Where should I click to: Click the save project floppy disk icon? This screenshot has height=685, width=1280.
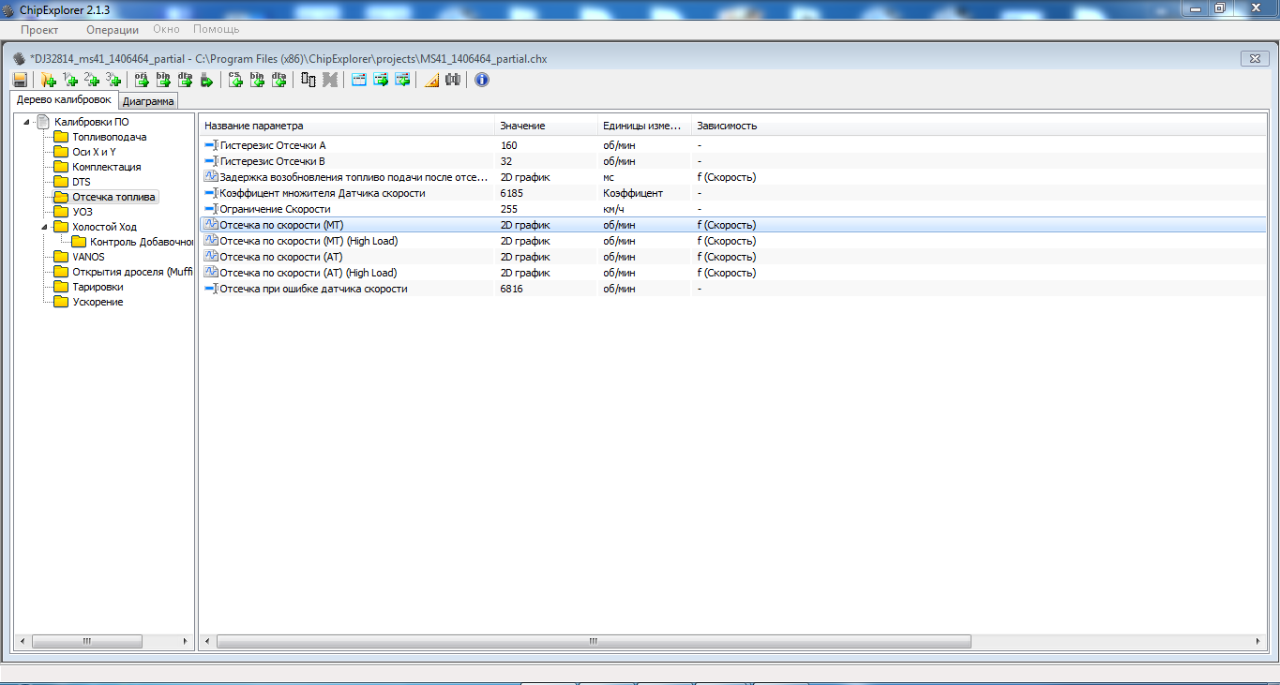[20, 80]
